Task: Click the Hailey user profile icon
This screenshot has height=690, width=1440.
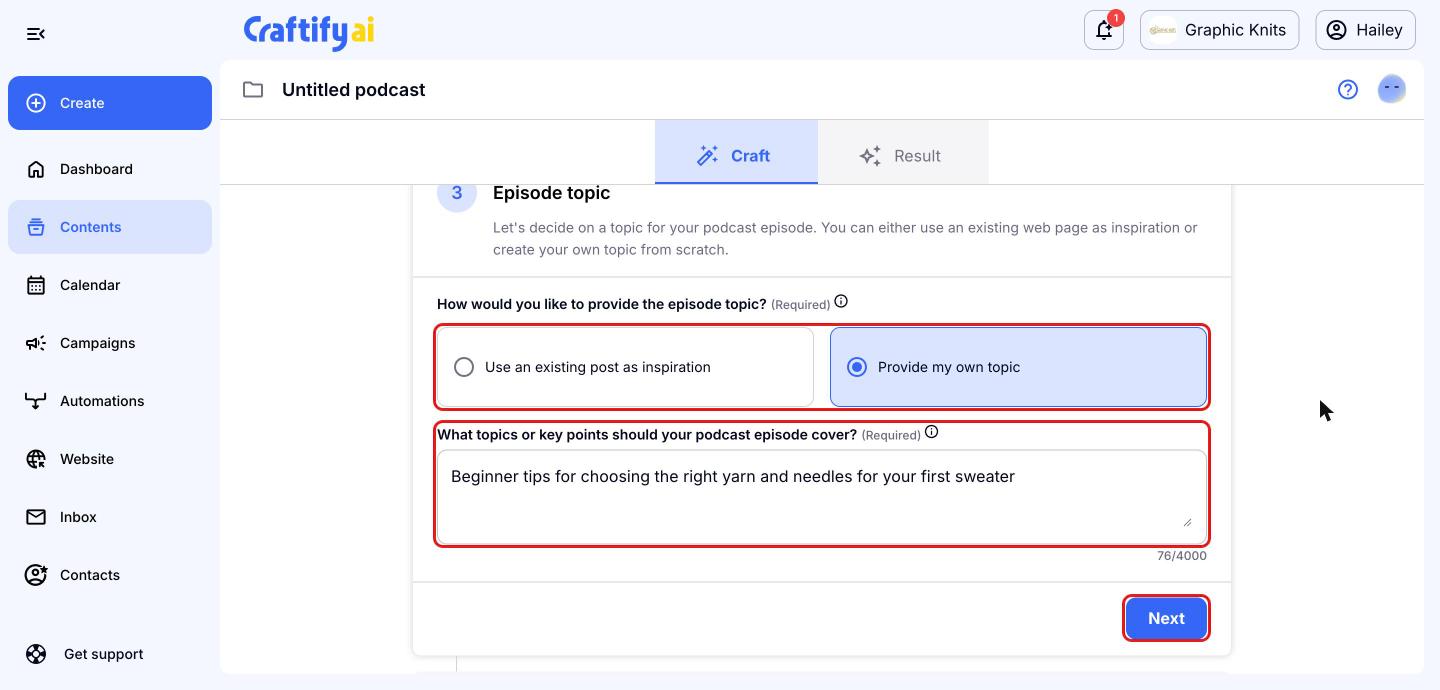Action: click(1336, 30)
